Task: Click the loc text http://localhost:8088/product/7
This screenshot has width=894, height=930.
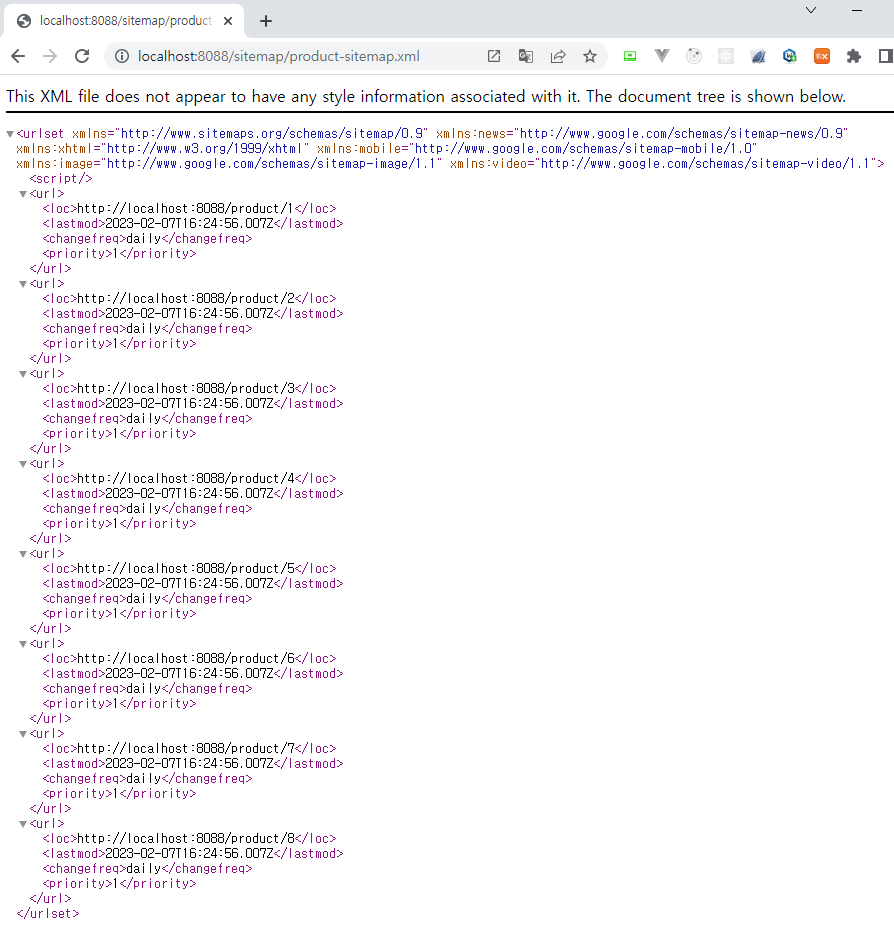Action: 185,749
